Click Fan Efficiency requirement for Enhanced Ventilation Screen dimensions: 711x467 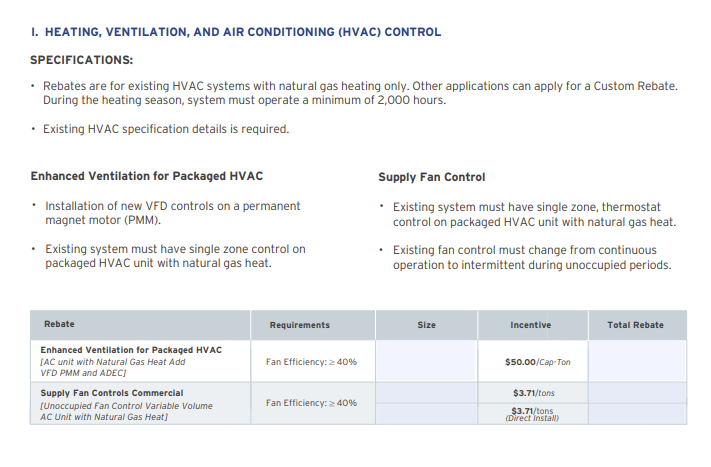[311, 362]
